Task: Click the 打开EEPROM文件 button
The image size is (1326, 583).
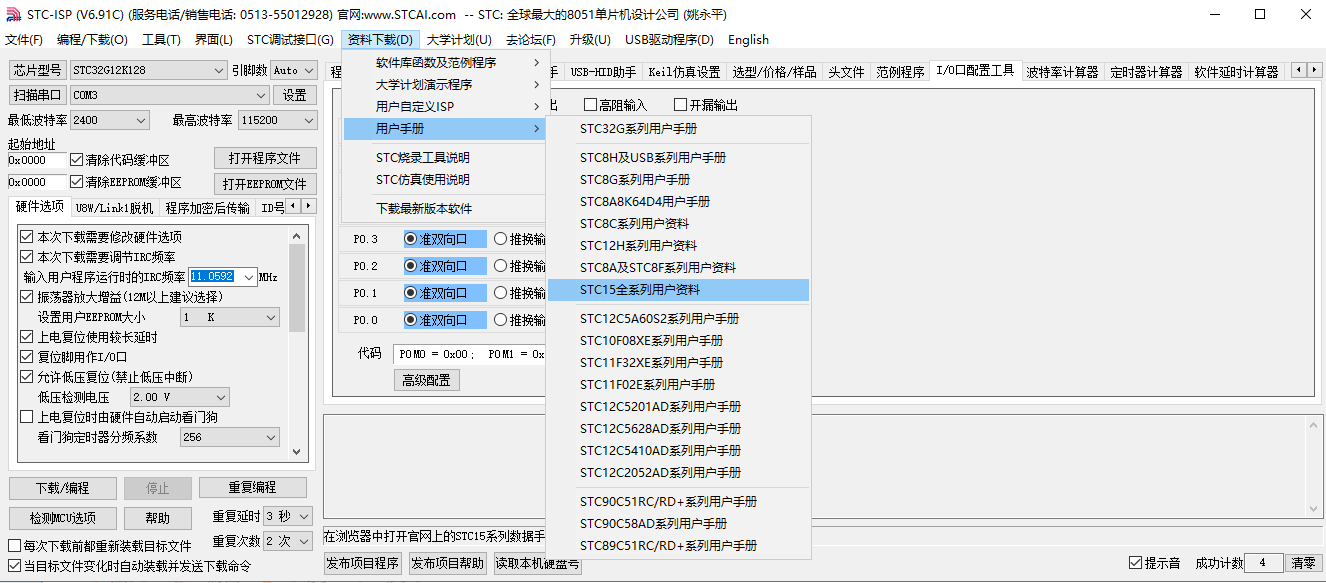Action: [x=265, y=184]
